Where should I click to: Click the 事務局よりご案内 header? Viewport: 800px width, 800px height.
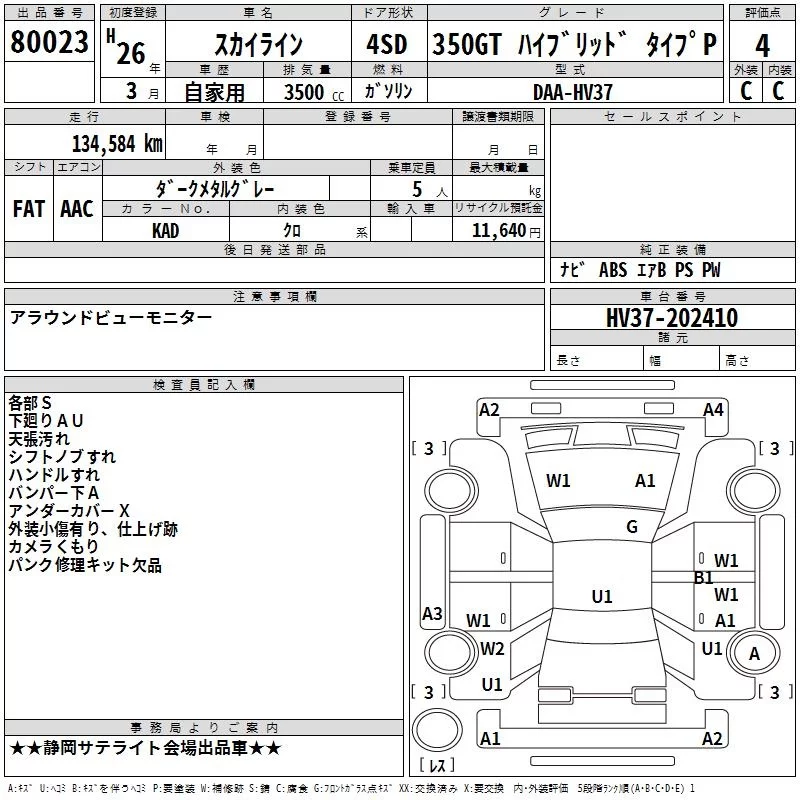tap(204, 728)
